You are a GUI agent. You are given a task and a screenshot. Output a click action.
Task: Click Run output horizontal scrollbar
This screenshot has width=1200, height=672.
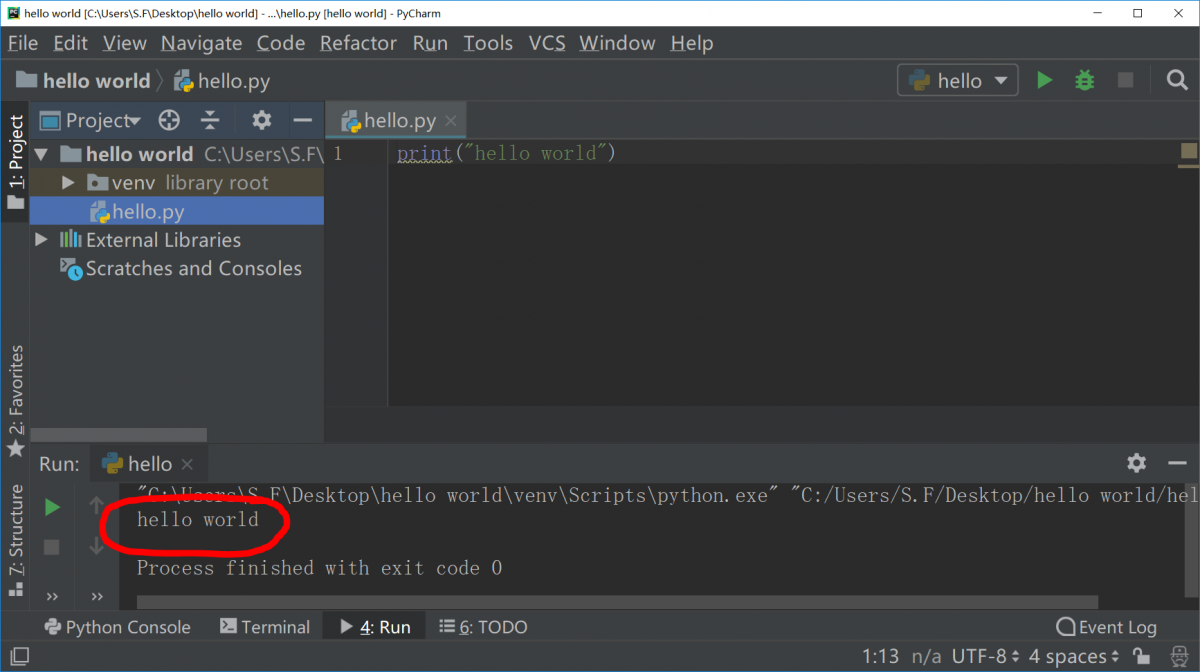click(617, 602)
